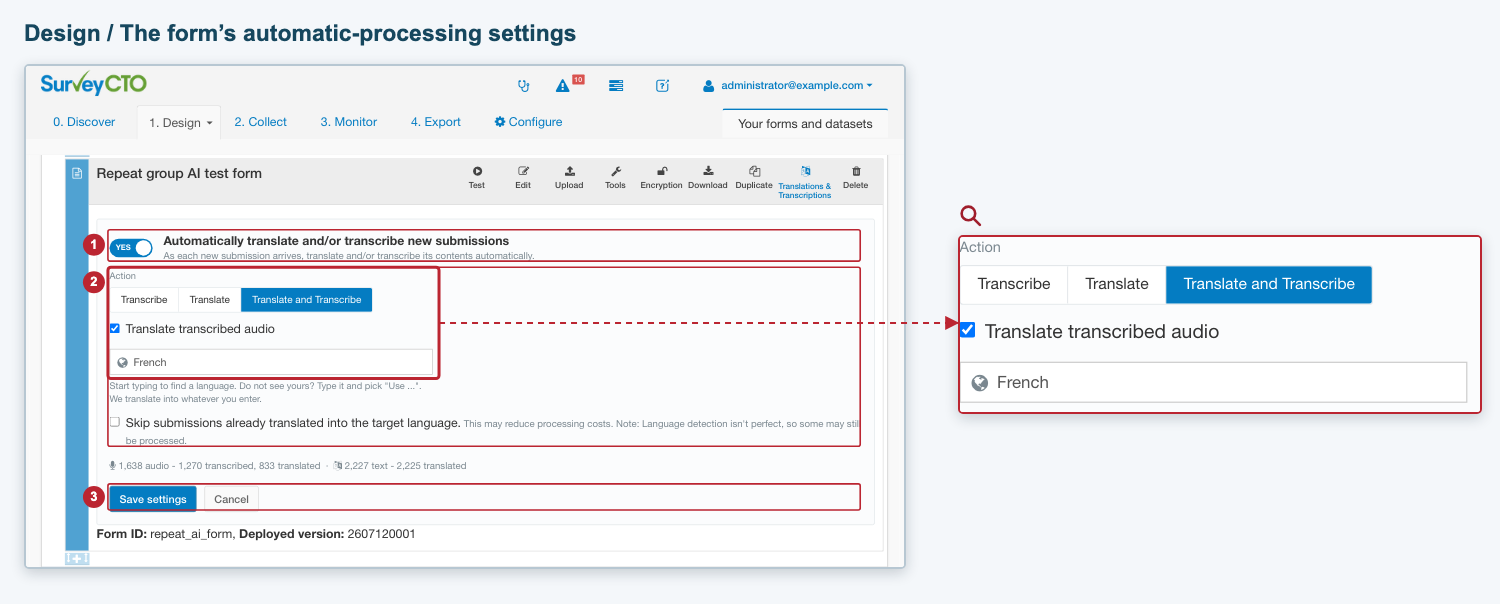Open the French language field in the form panel
The height and width of the screenshot is (604, 1500).
coord(271,362)
